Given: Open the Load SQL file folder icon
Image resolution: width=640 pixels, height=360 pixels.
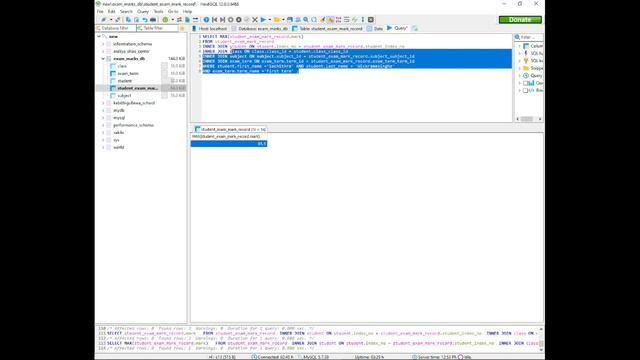Looking at the screenshot, I should pos(276,20).
